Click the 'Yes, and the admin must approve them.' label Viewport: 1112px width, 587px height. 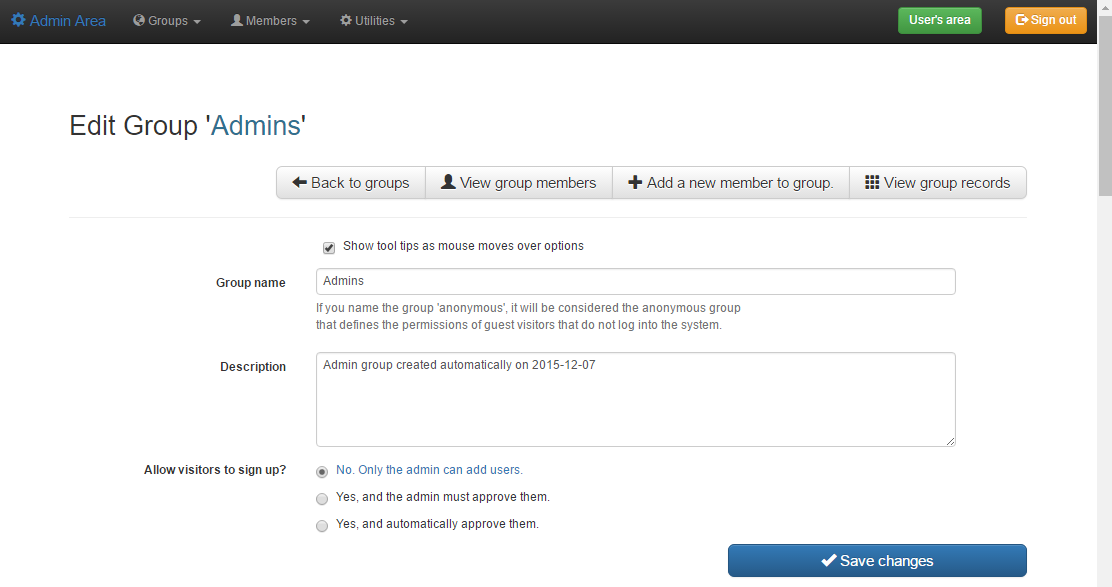coord(443,497)
